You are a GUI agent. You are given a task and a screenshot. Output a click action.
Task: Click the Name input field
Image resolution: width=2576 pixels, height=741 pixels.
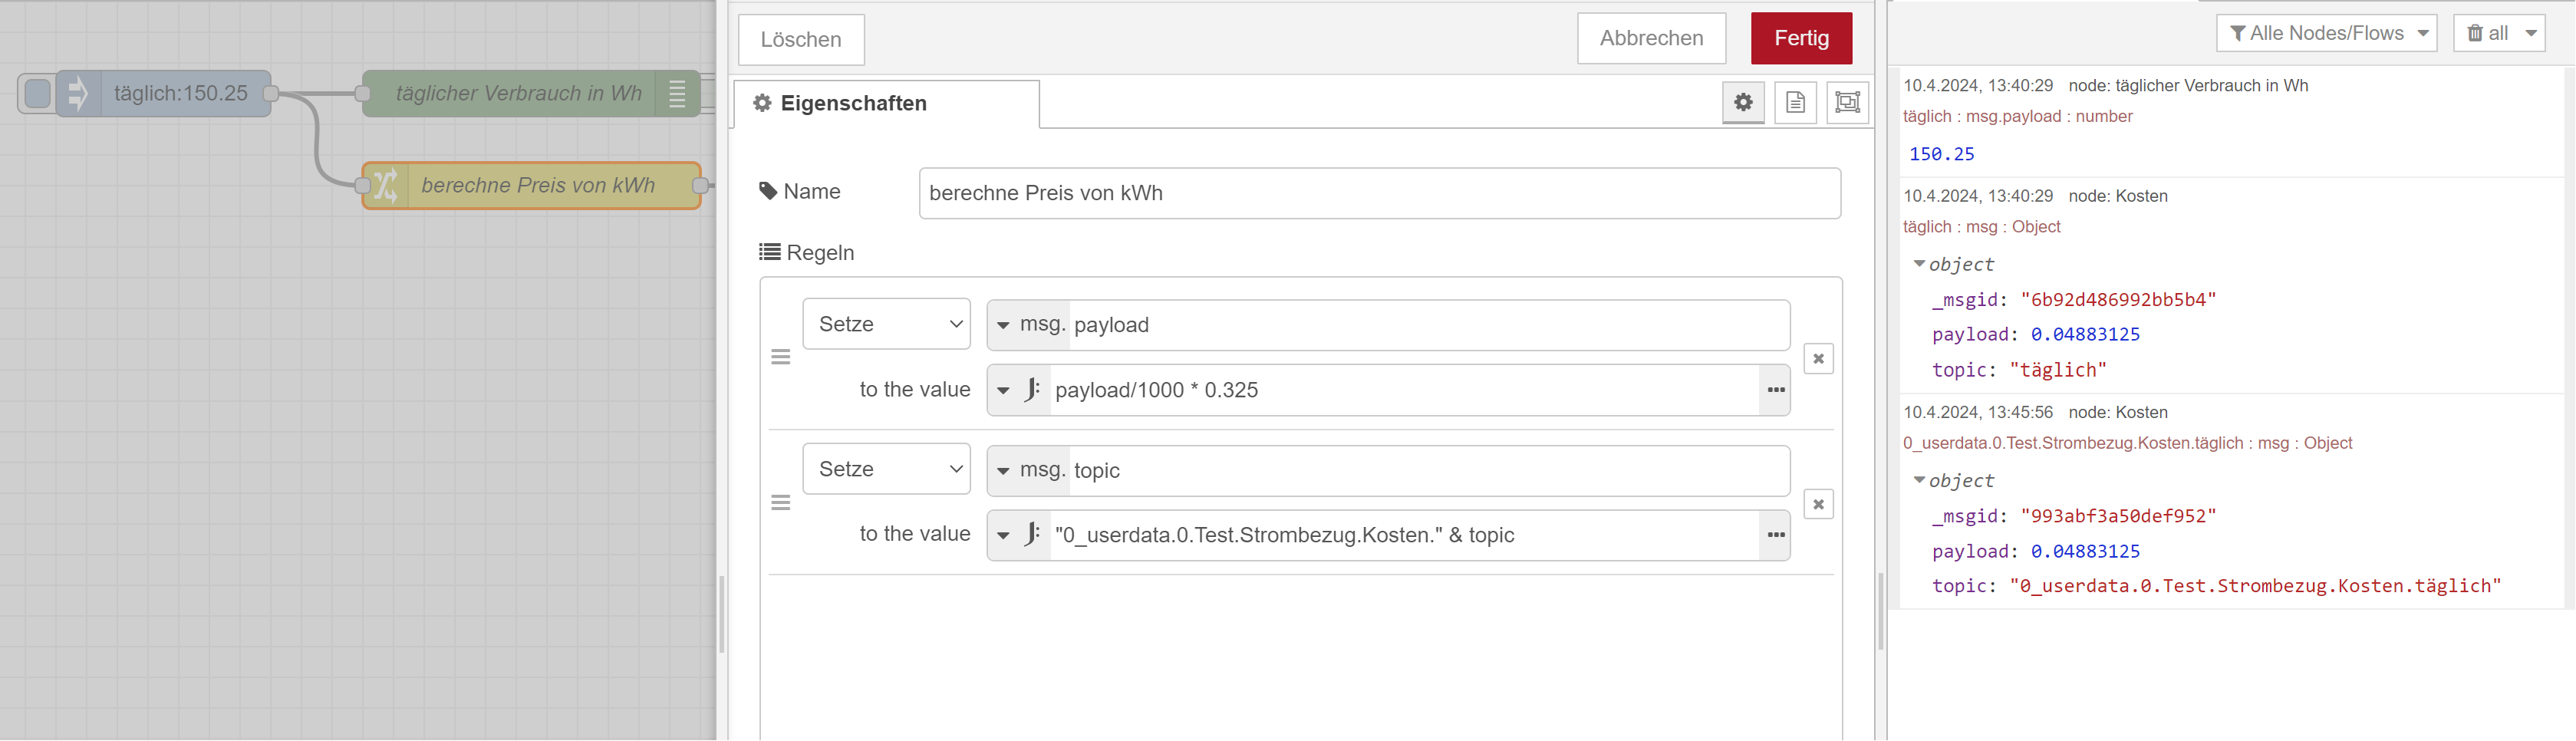[1379, 193]
